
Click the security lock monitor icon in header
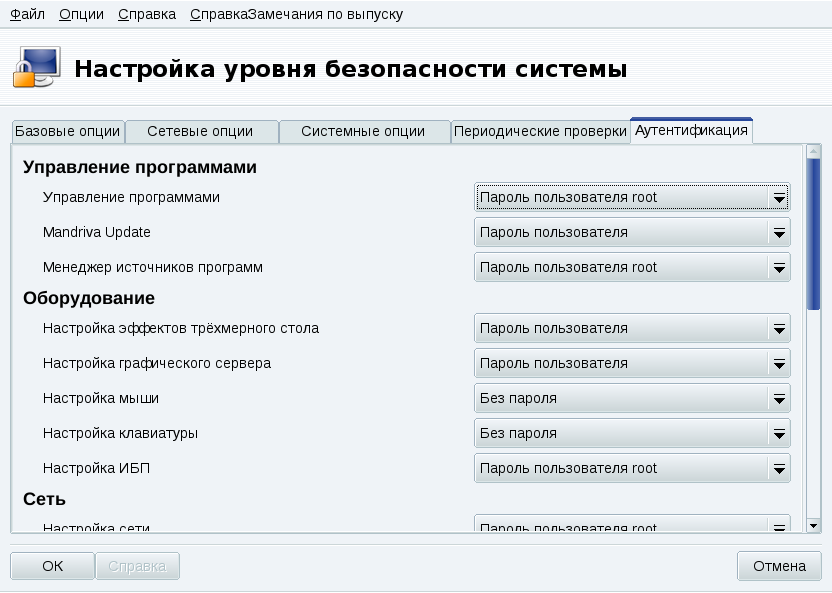38,66
